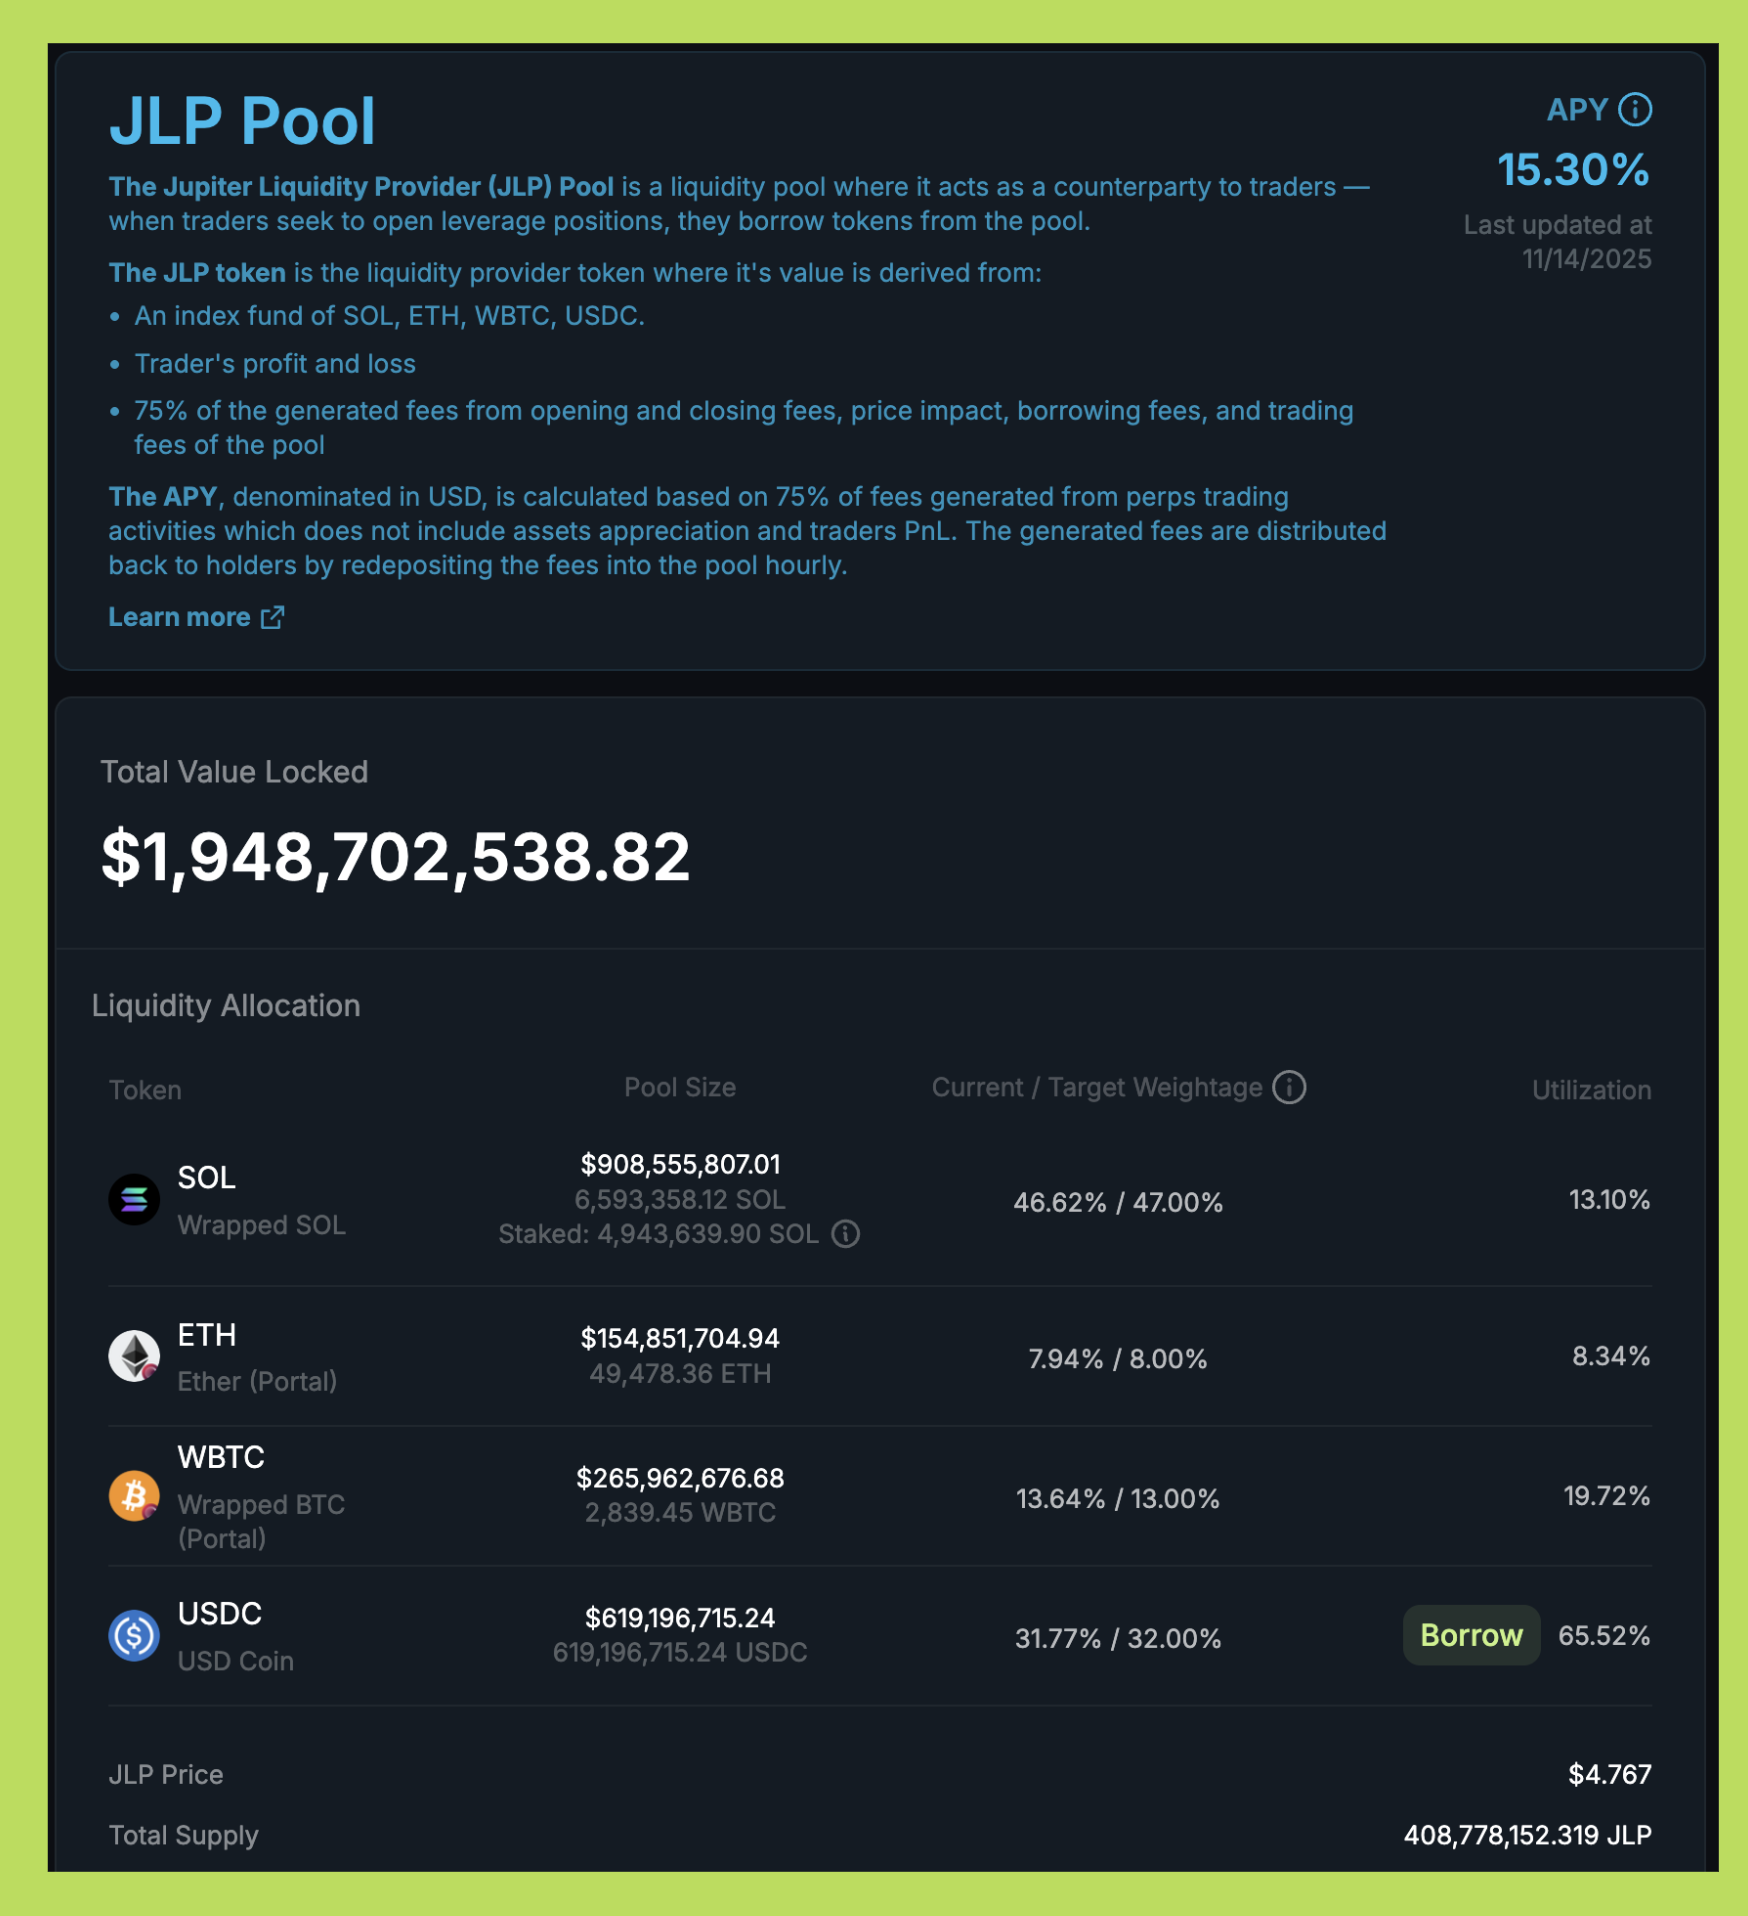Screen dimensions: 1748x1916
Task: Click the ETH token icon
Action: point(133,1357)
